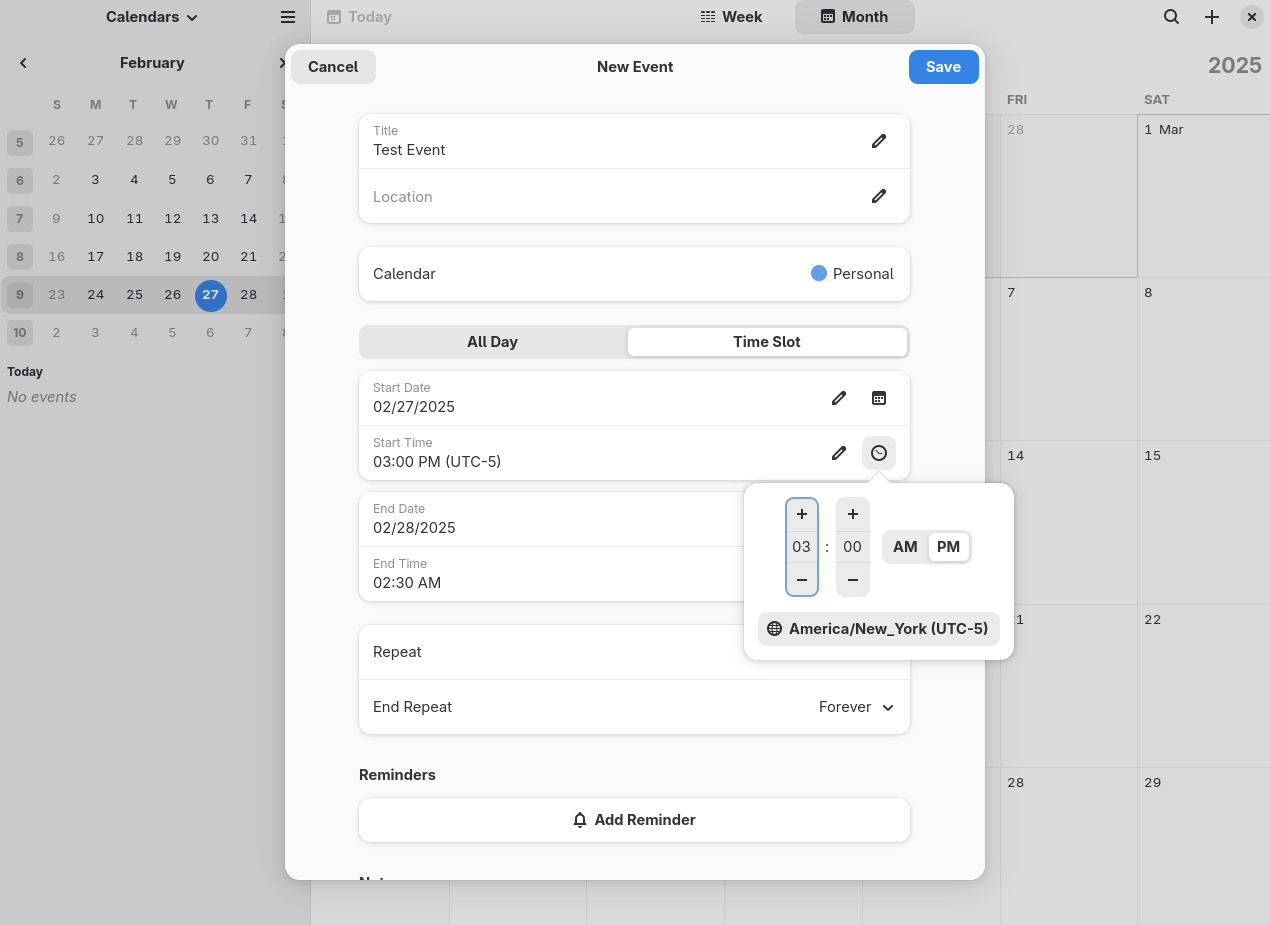The image size is (1270, 925).
Task: Select AM in the time picker
Action: [x=905, y=547]
